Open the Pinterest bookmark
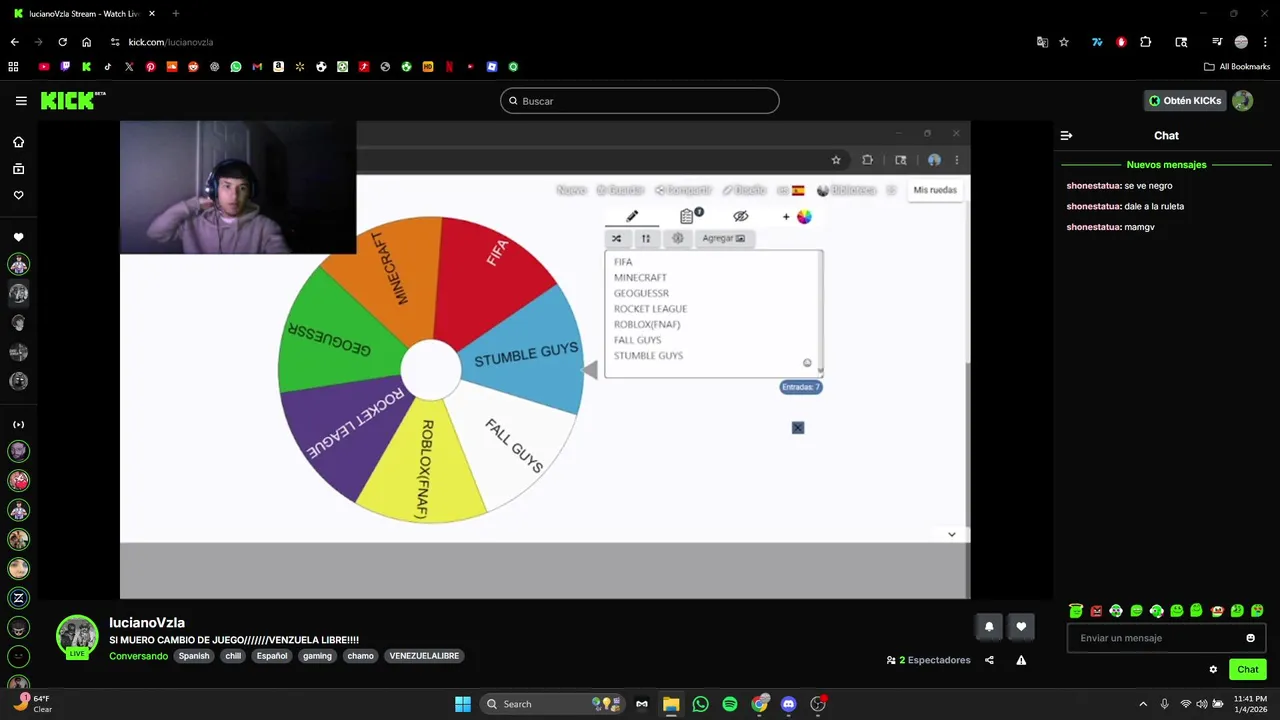The height and width of the screenshot is (720, 1280). click(151, 67)
